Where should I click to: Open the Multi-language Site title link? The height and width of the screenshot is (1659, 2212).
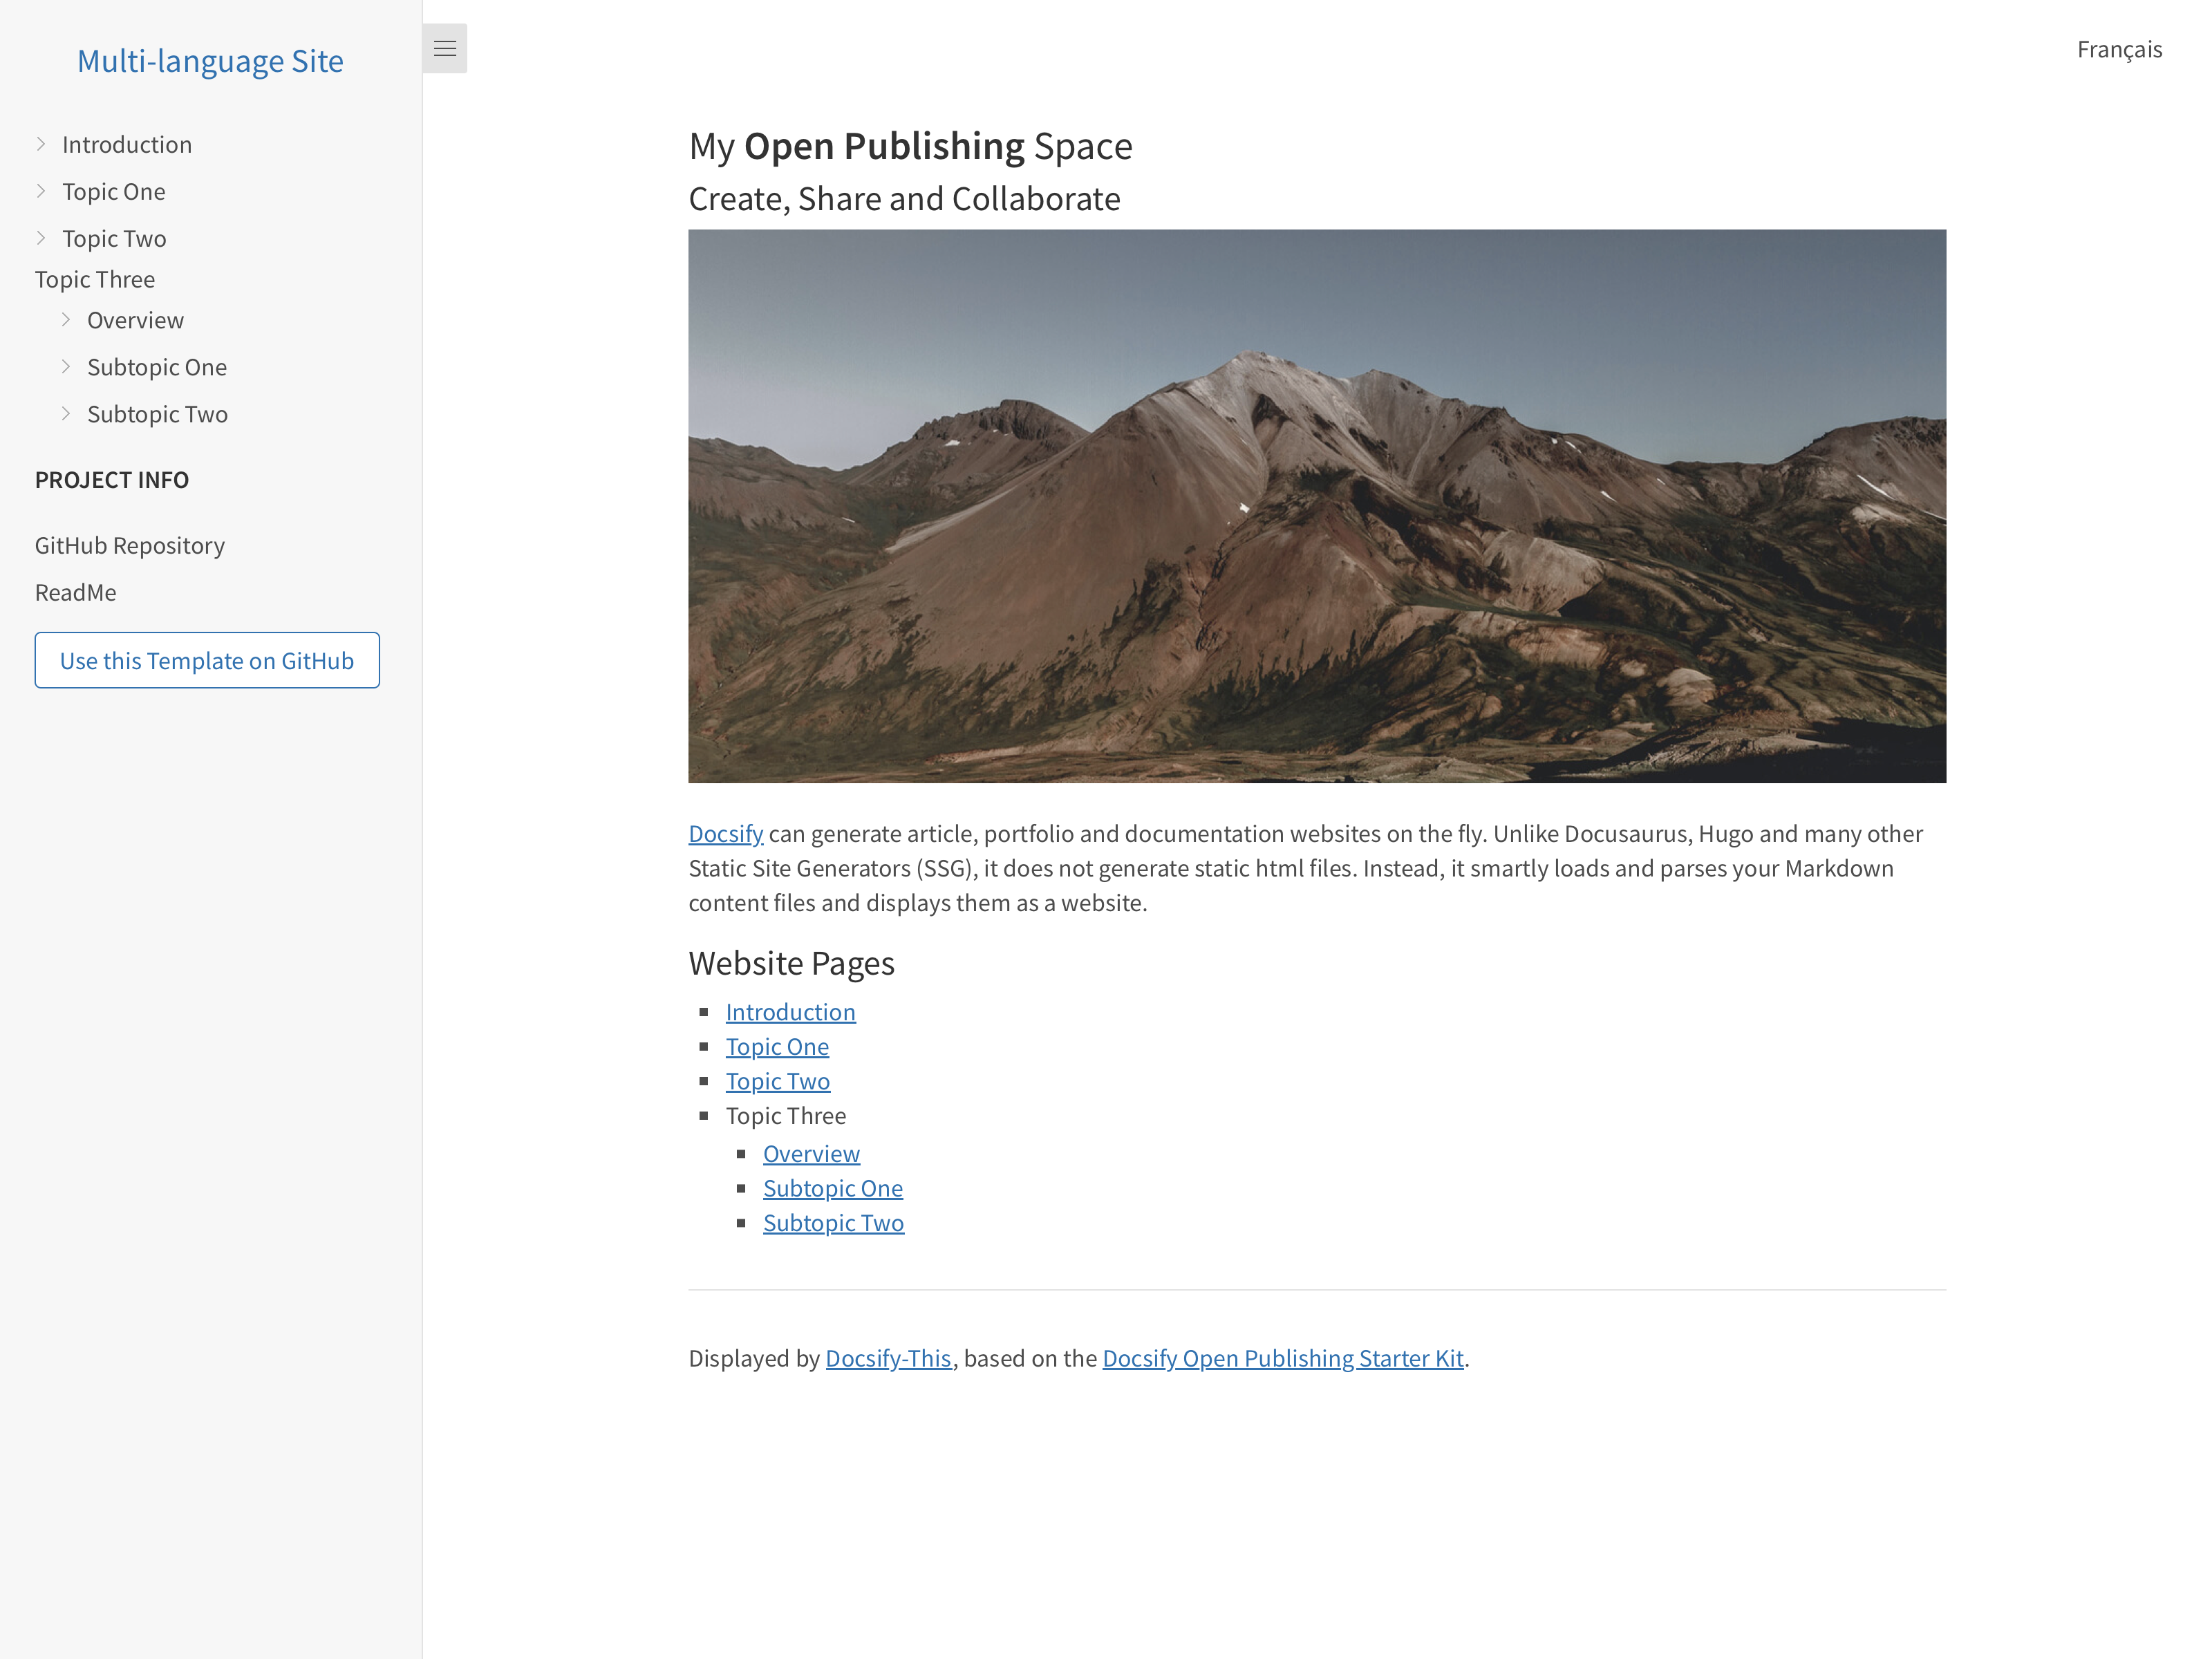pyautogui.click(x=210, y=61)
